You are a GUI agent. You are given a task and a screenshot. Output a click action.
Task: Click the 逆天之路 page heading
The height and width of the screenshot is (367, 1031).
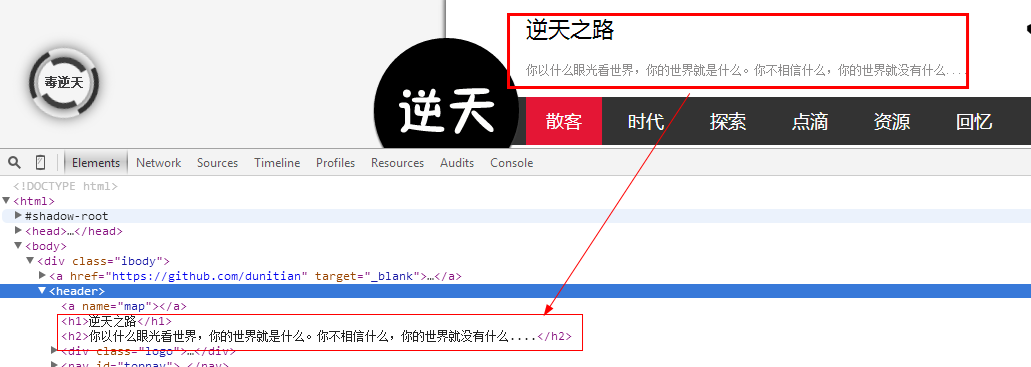[x=569, y=30]
